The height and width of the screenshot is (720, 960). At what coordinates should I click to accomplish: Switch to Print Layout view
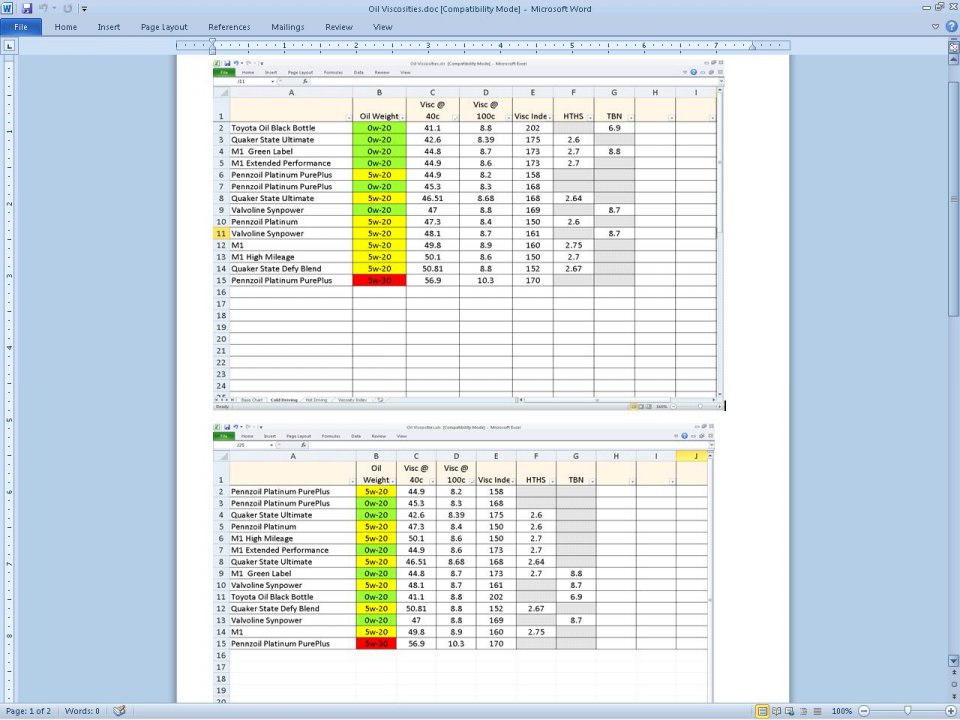[762, 711]
